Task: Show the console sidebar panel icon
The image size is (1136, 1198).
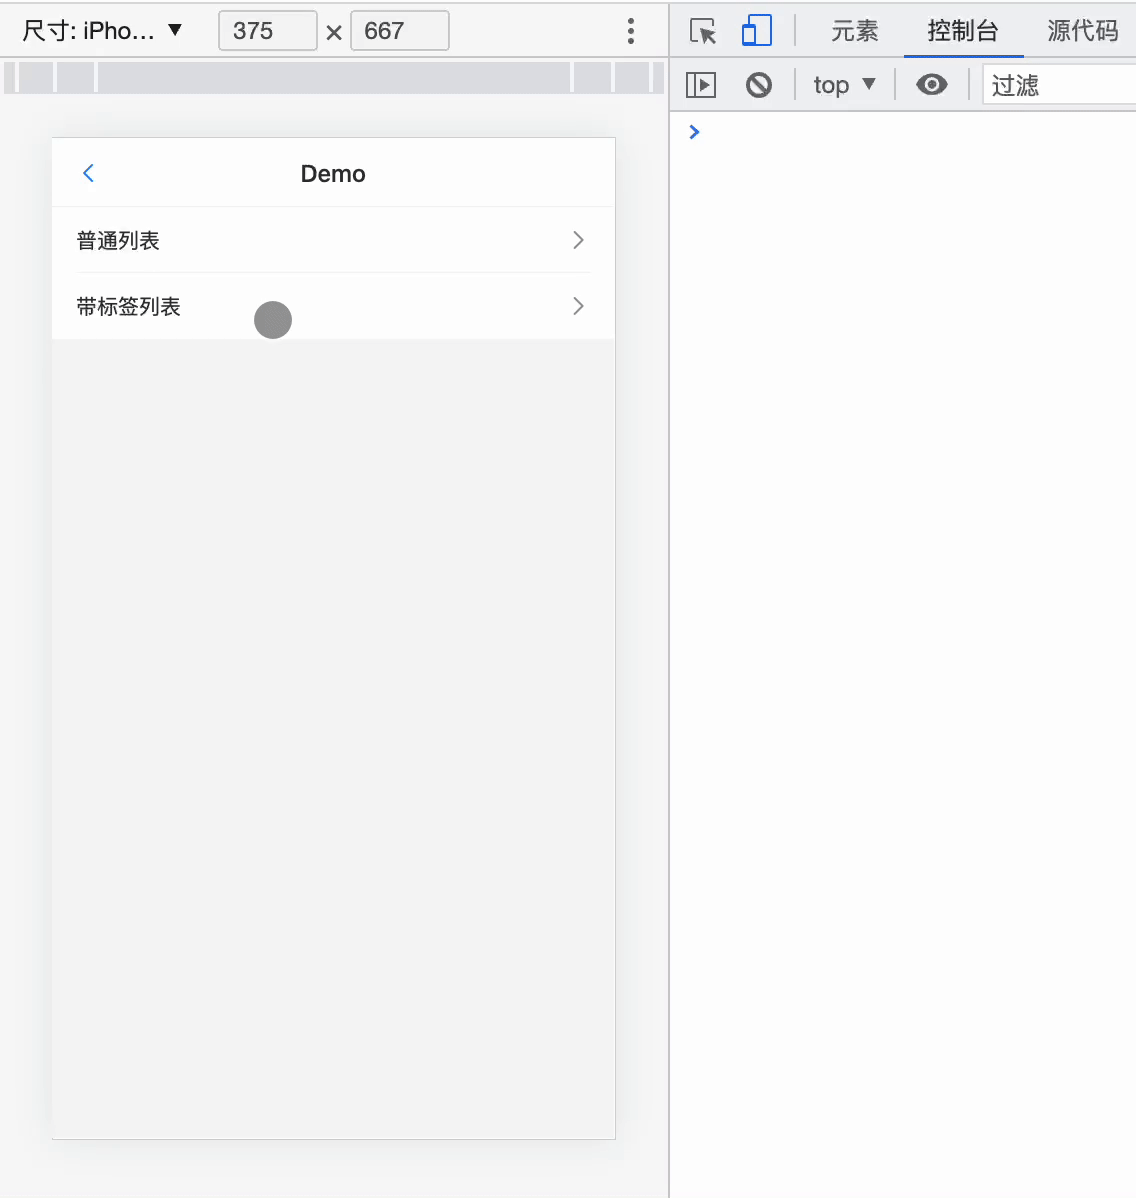Action: (x=701, y=85)
